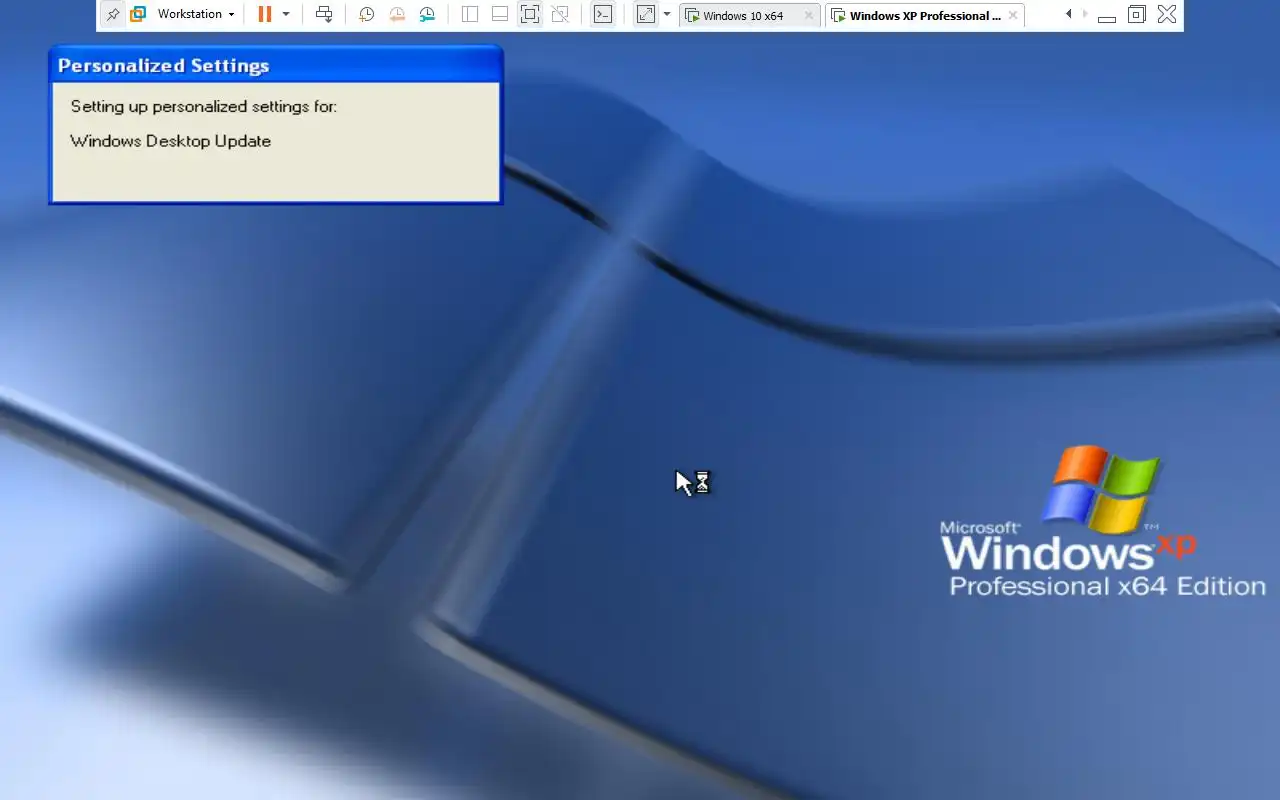Toggle the thumbnail bar view
1280x800 pixels.
500,15
